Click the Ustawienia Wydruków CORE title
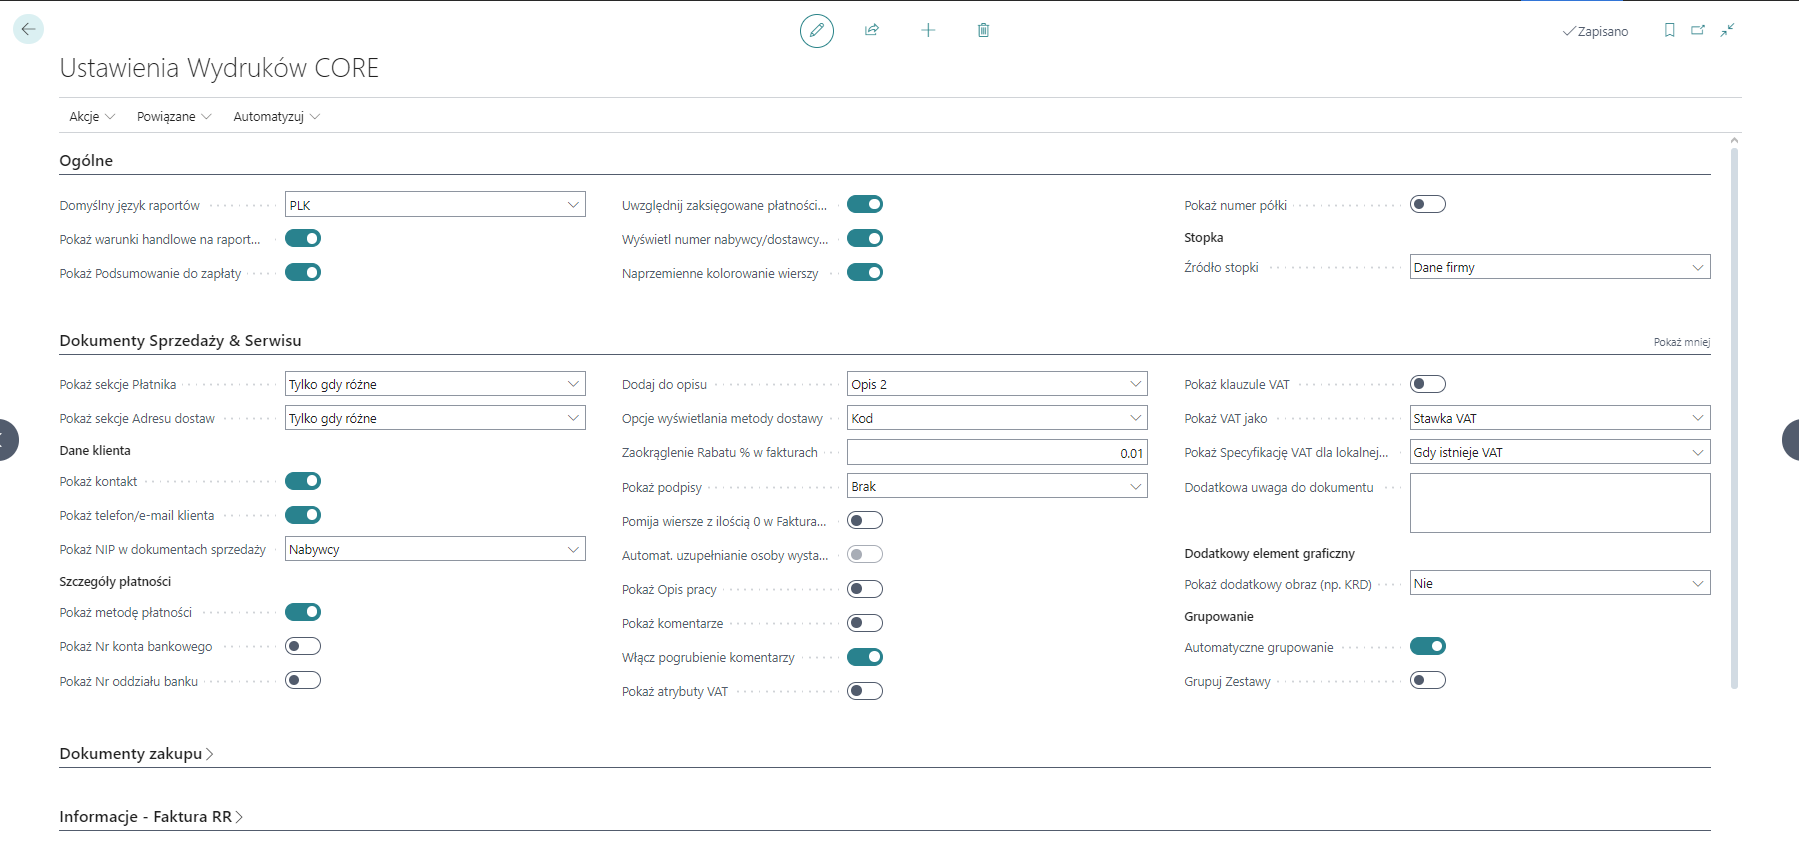 (219, 68)
